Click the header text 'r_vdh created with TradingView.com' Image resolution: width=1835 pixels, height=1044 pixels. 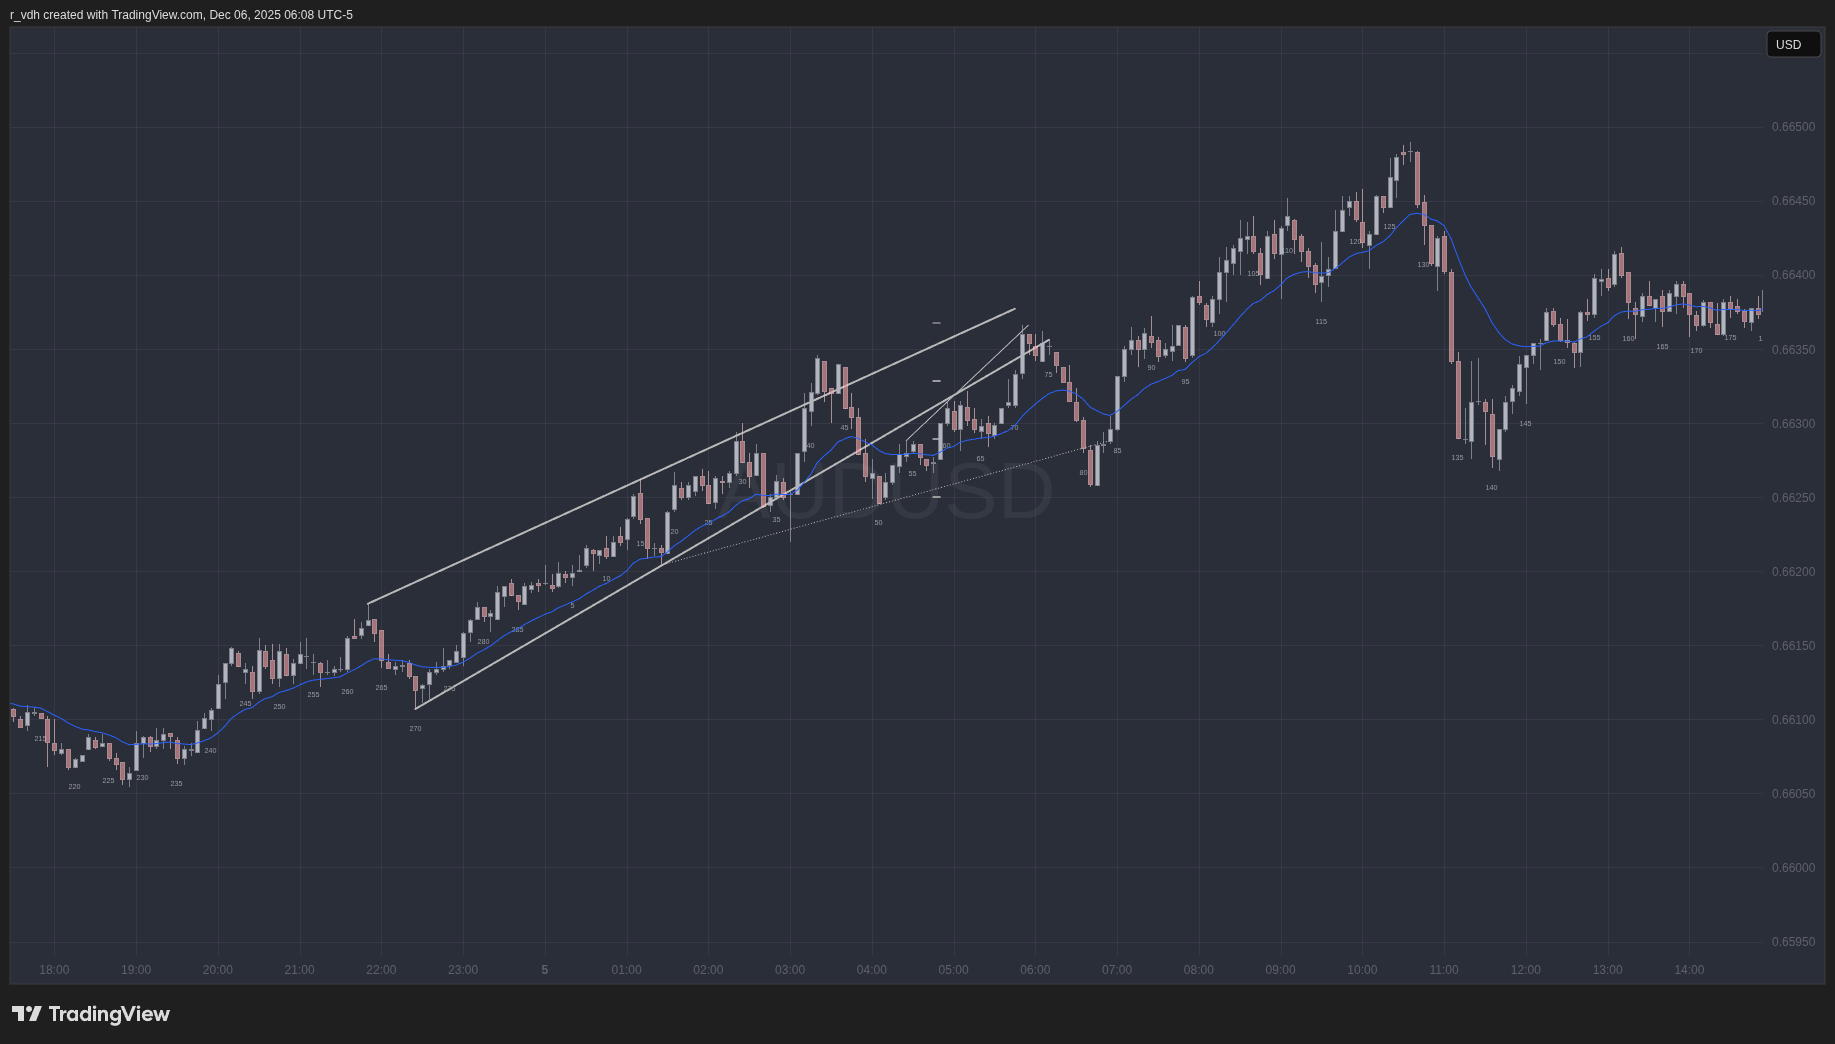(106, 15)
